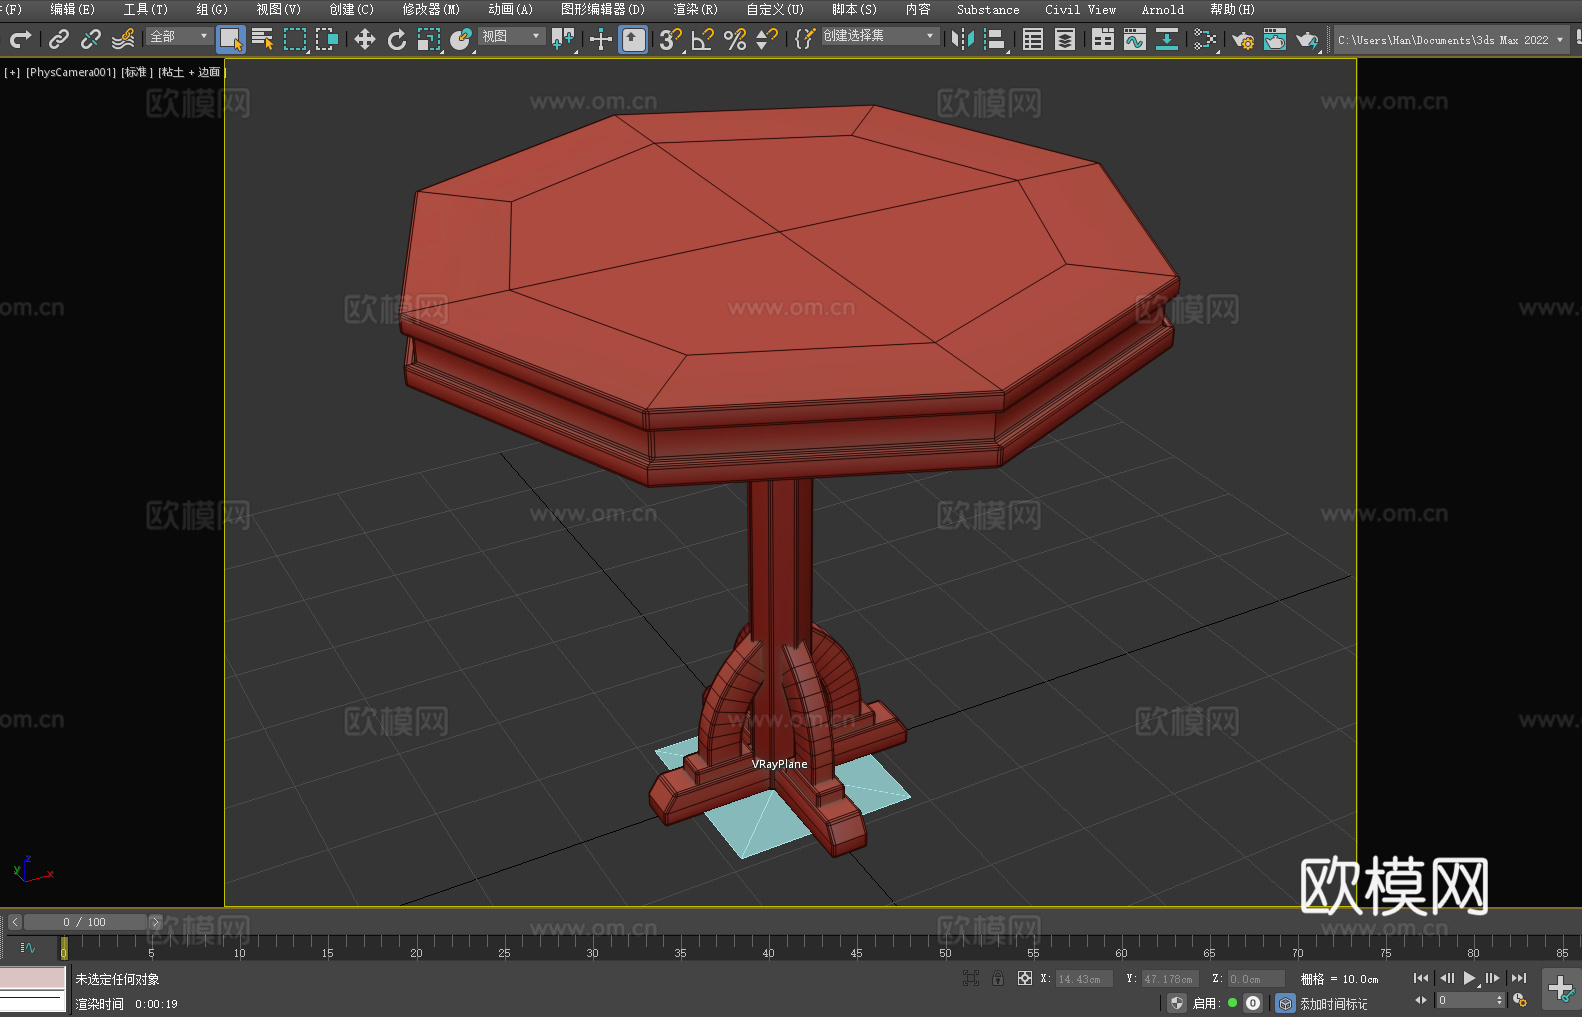The image size is (1582, 1017).
Task: Open the PhysCamera001 viewport label menu
Action: [71, 72]
